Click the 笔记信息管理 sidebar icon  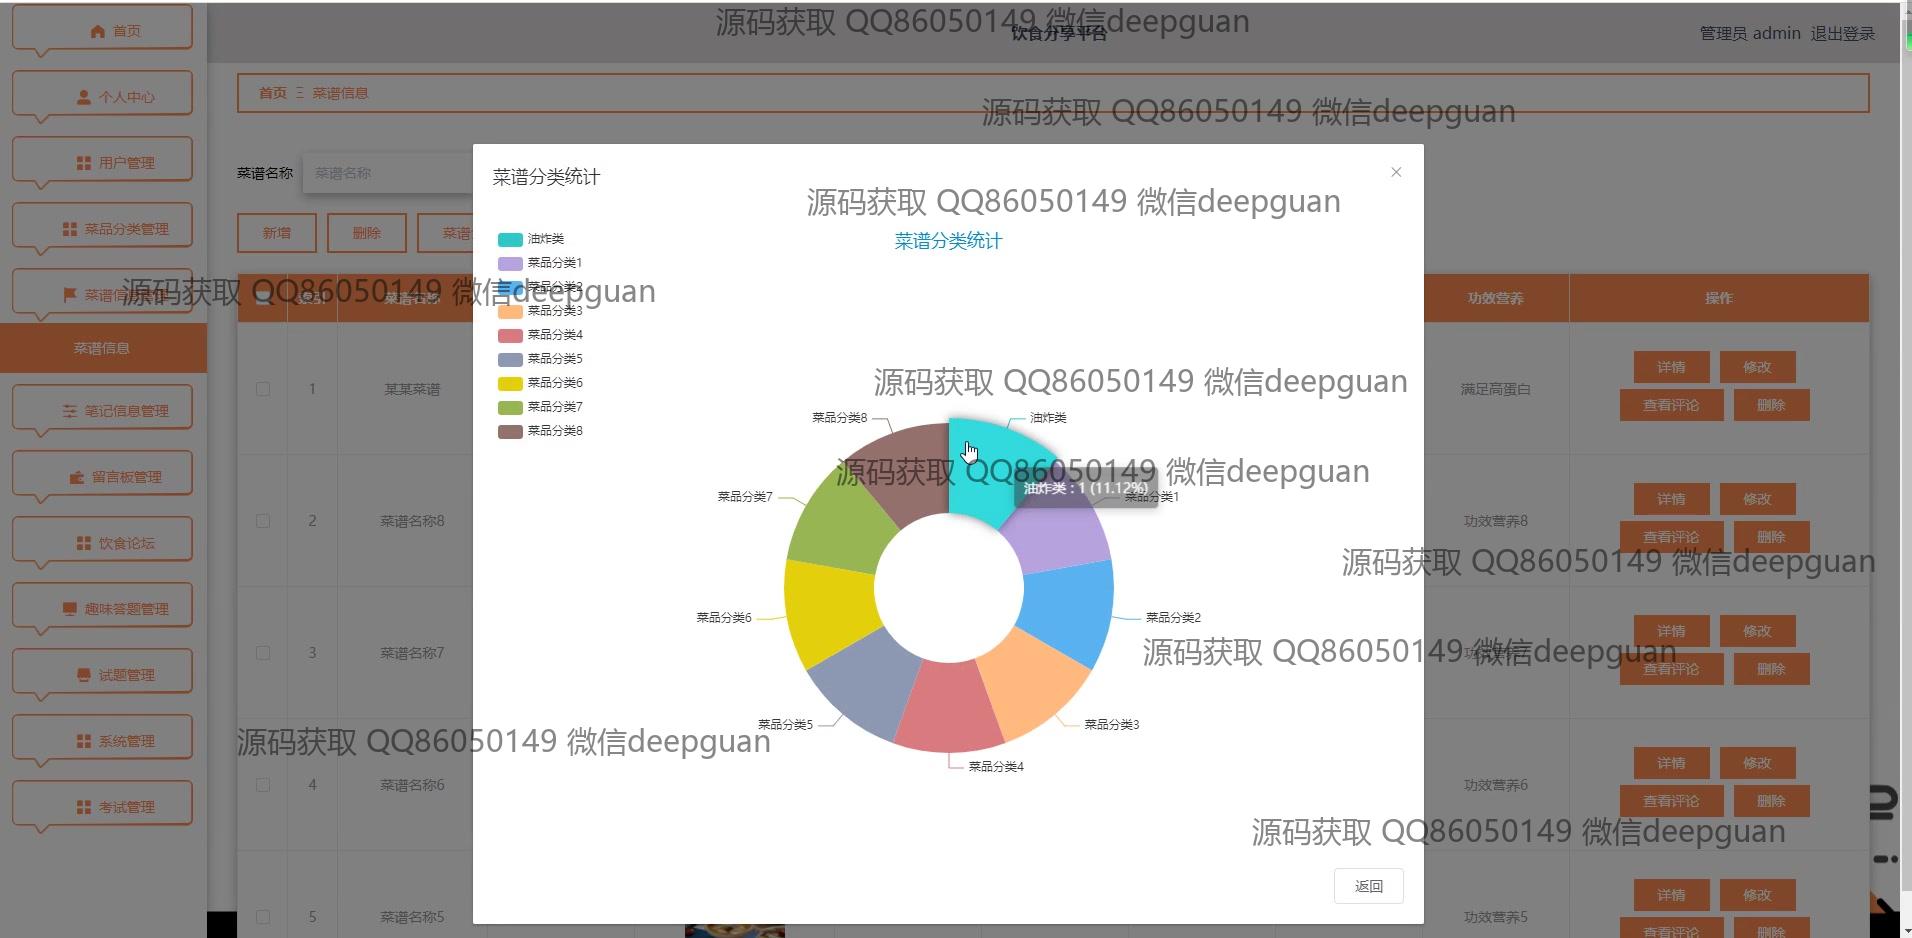pos(69,411)
